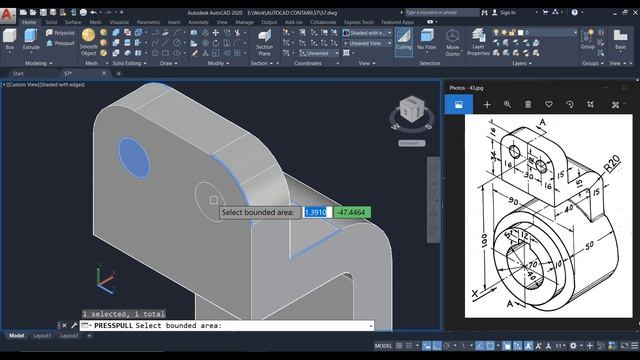Click the PRESSPULL command line input

tap(227, 325)
